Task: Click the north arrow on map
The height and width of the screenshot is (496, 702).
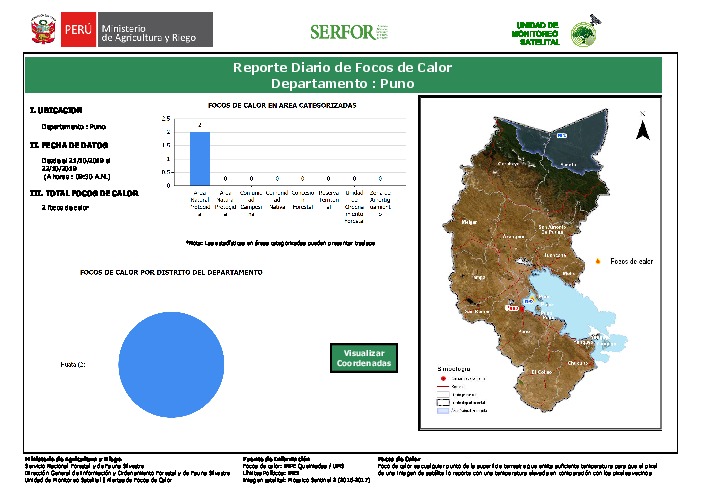Action: point(644,129)
